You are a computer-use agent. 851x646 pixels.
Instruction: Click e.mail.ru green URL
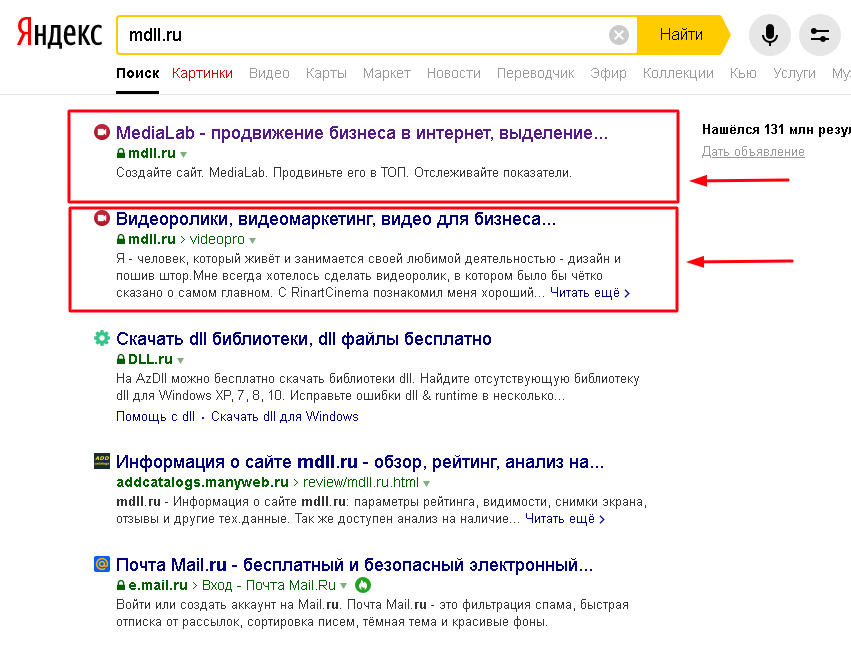tap(158, 585)
